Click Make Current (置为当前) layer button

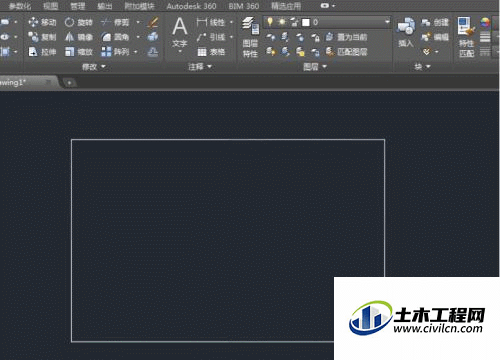tap(346, 37)
